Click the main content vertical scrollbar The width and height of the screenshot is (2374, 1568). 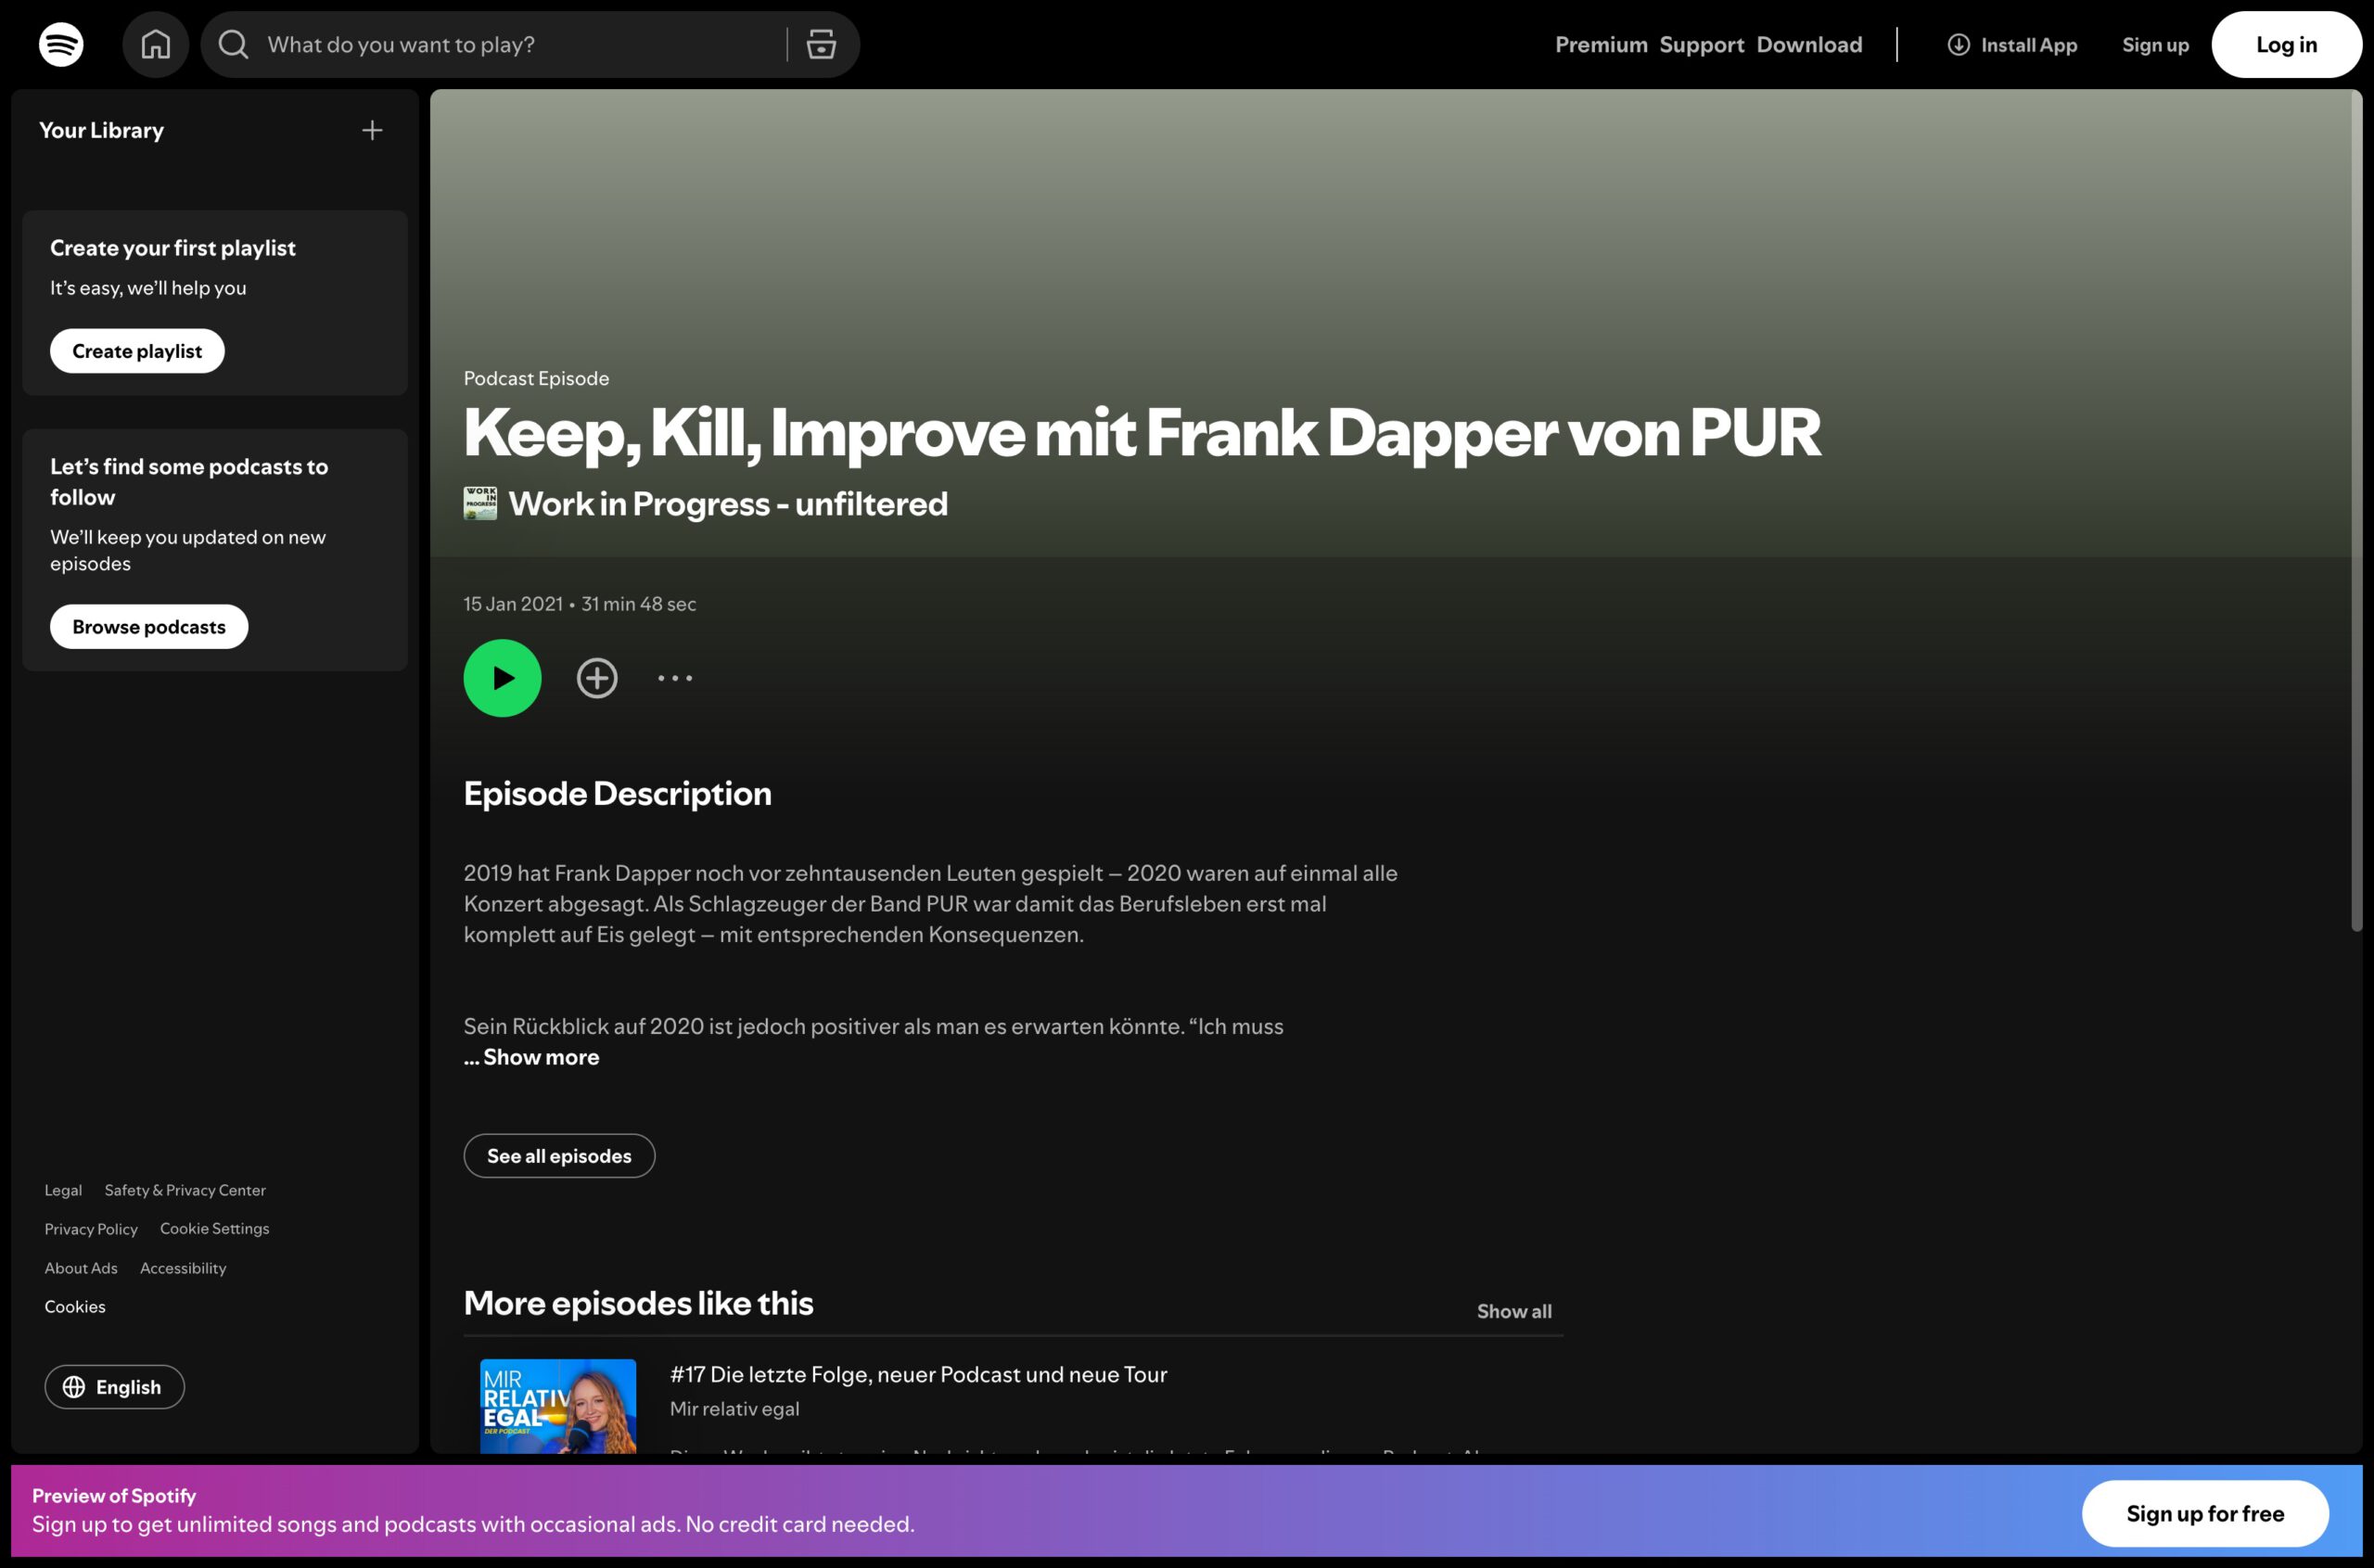click(2356, 510)
